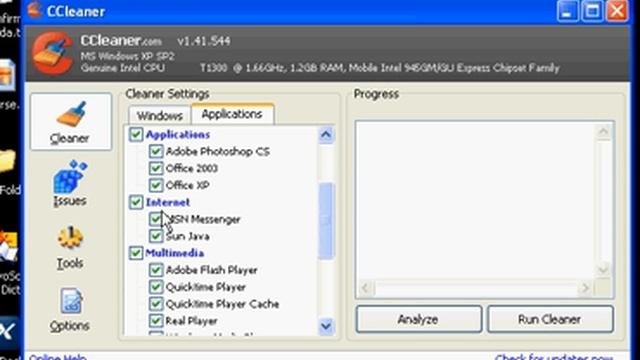This screenshot has height=360, width=640.
Task: Select the Office 2003 label
Action: tap(191, 168)
